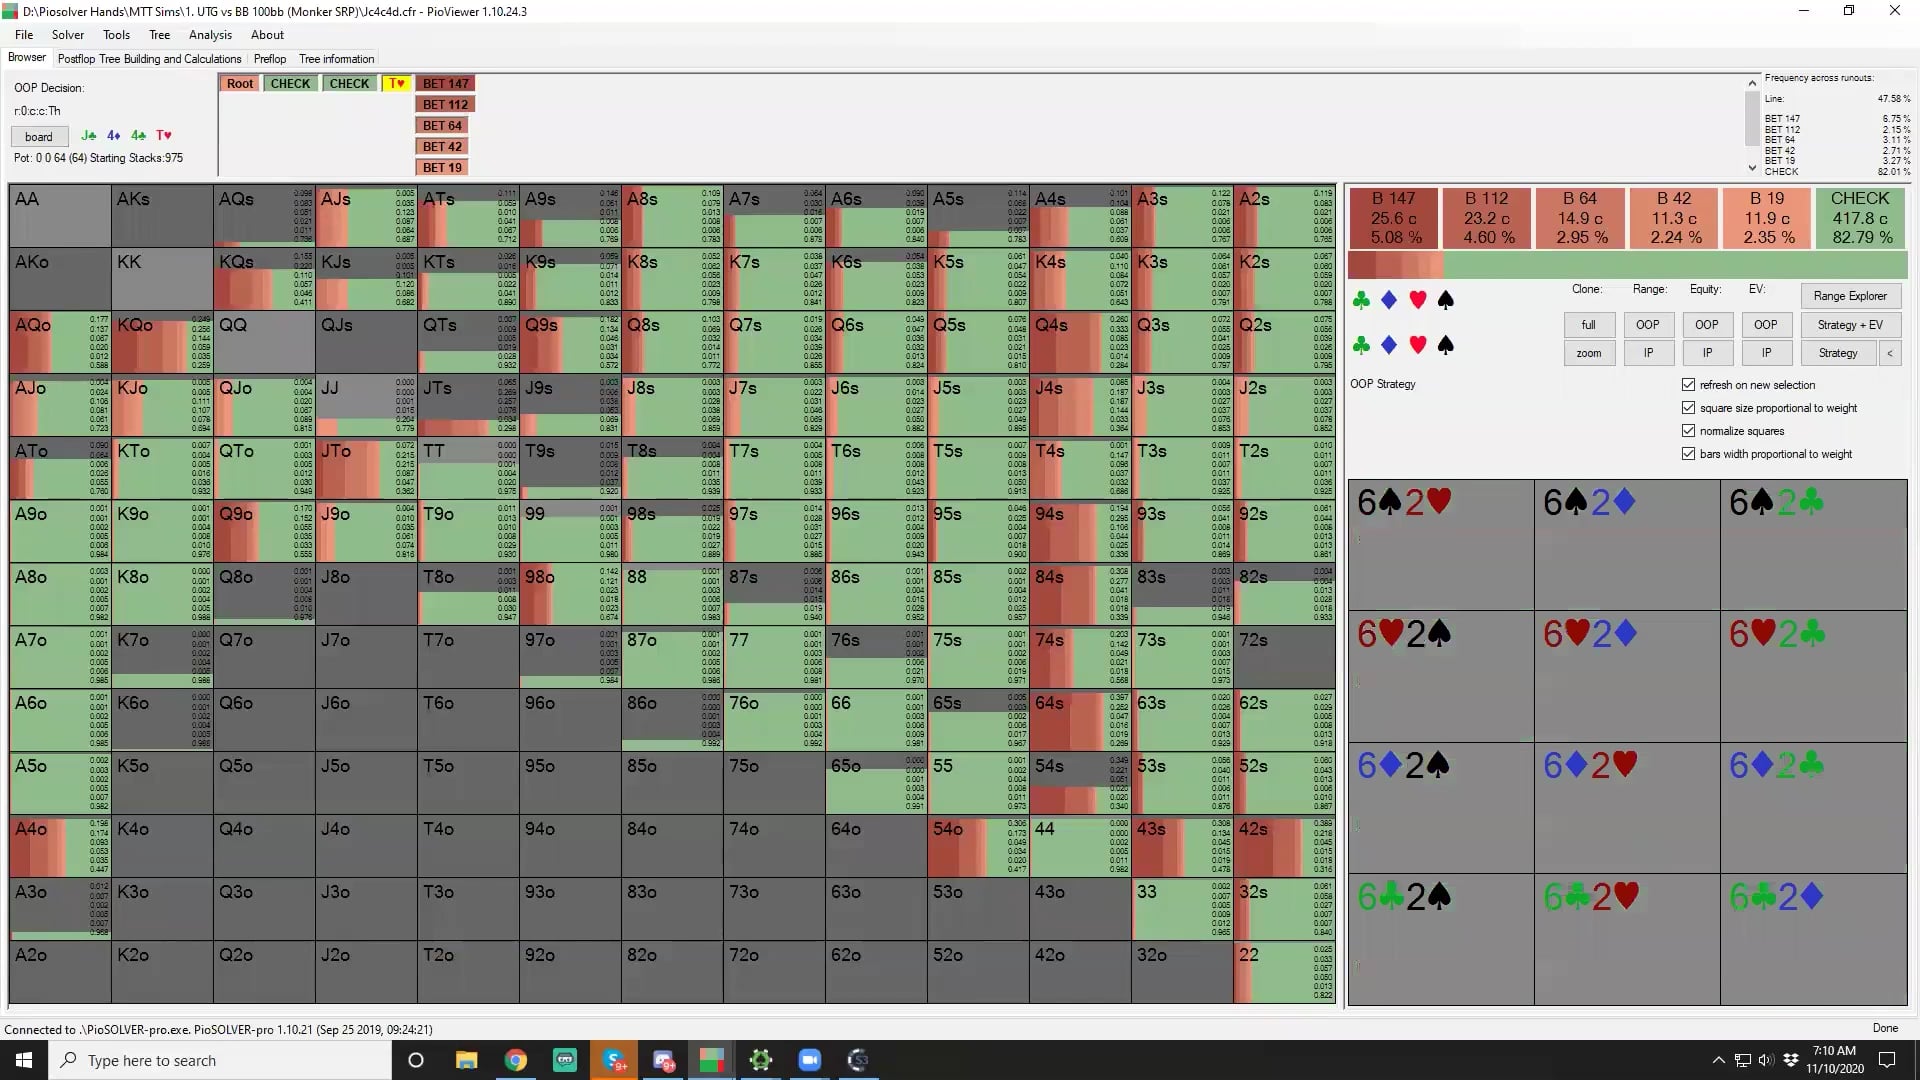Select the red heart suit icon in second row
This screenshot has height=1080, width=1920.
(1417, 345)
